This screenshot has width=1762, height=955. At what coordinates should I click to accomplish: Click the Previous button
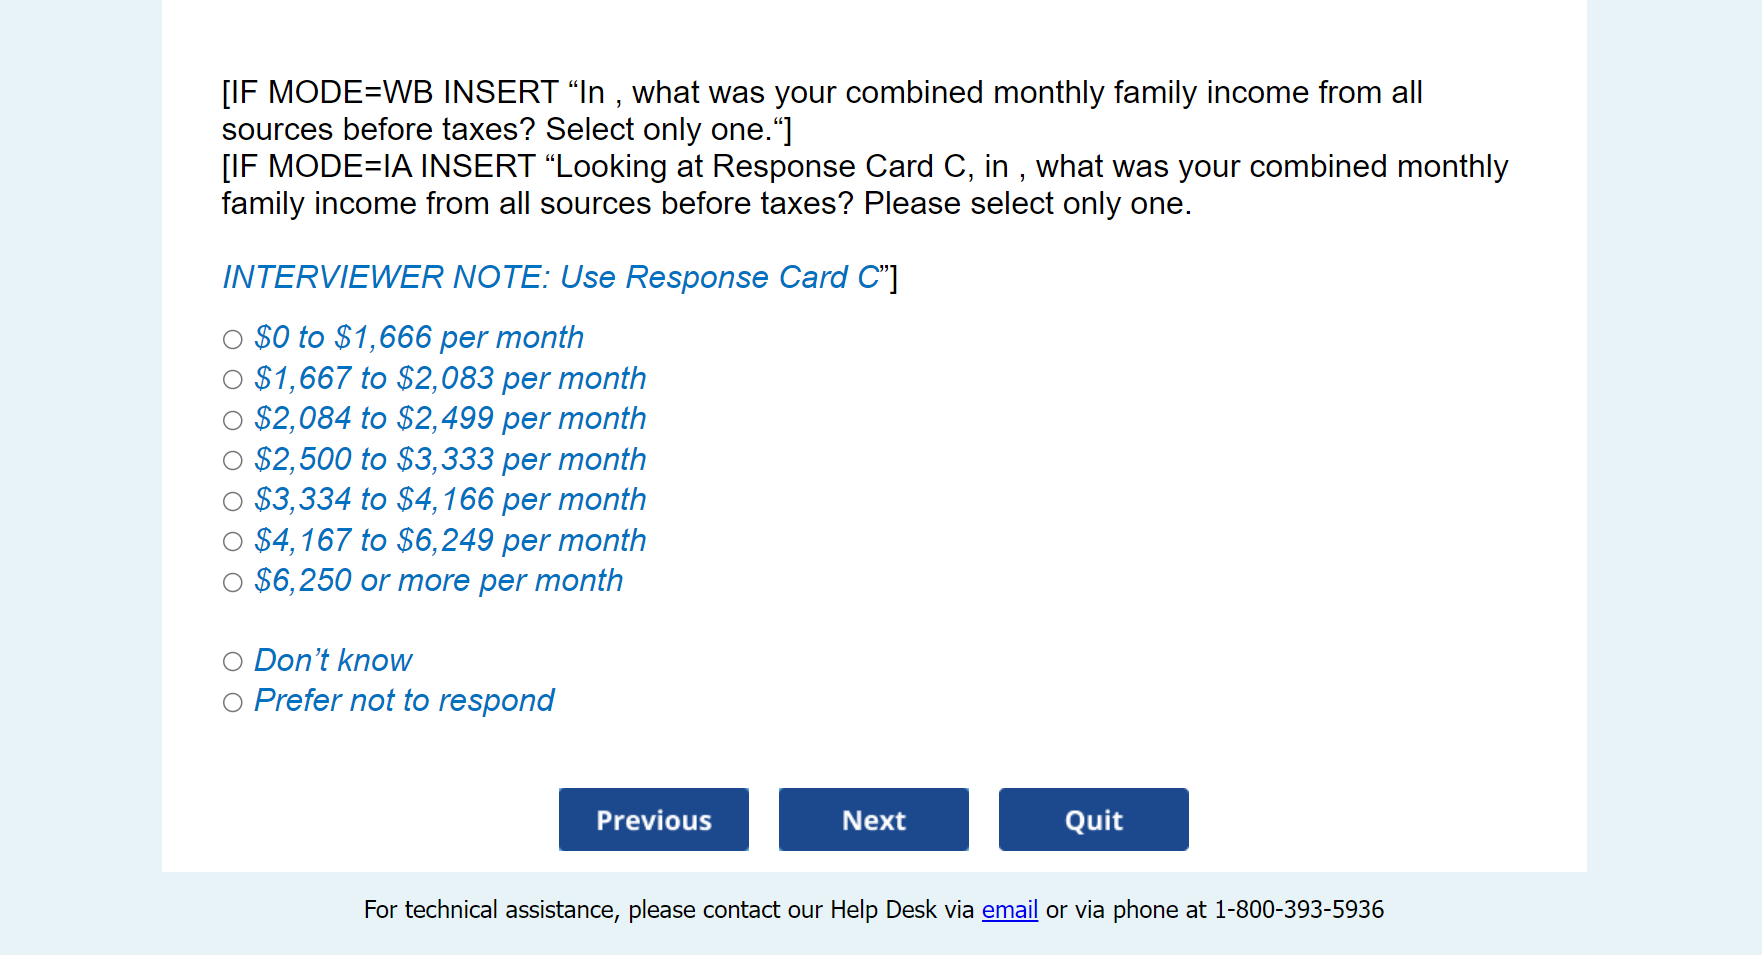click(653, 820)
